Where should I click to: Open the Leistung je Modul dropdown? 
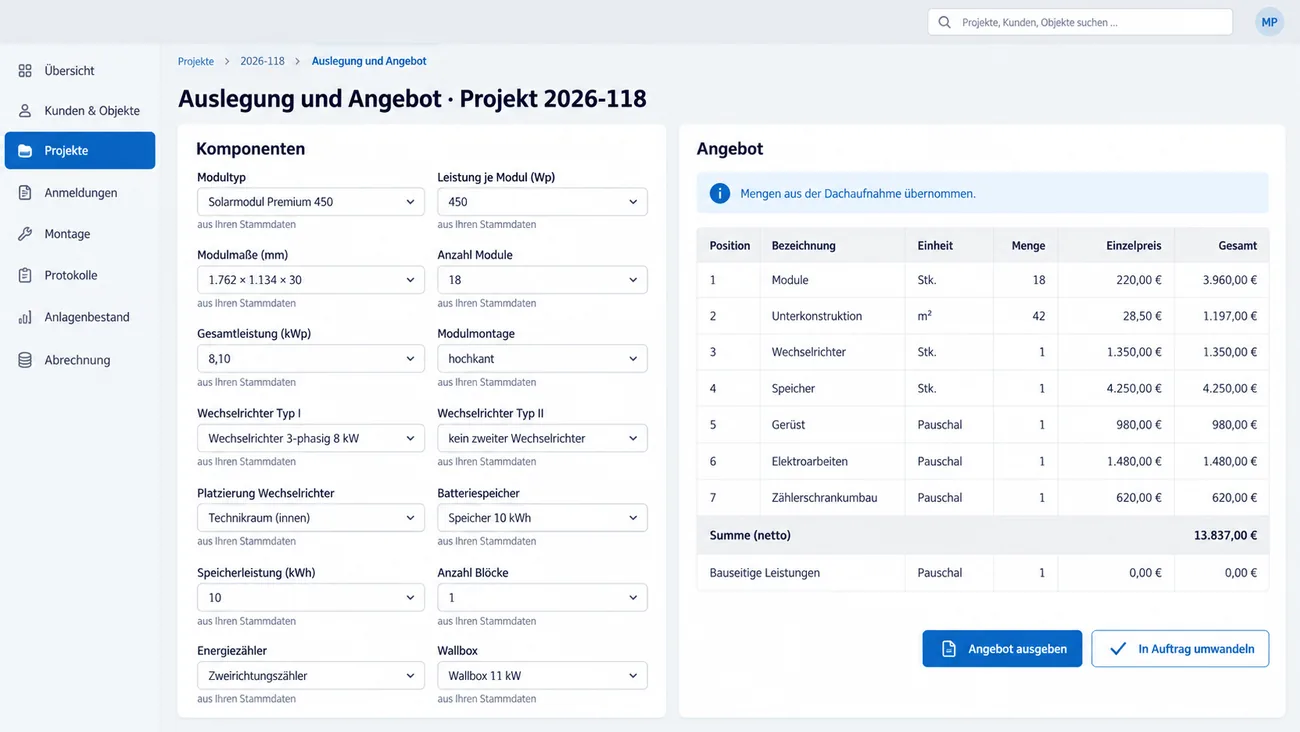point(542,202)
